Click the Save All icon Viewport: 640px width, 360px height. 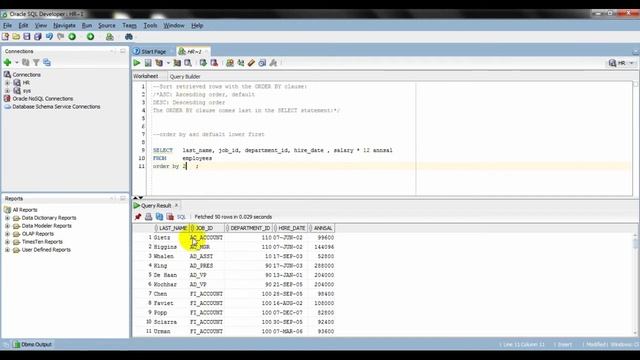[38, 37]
